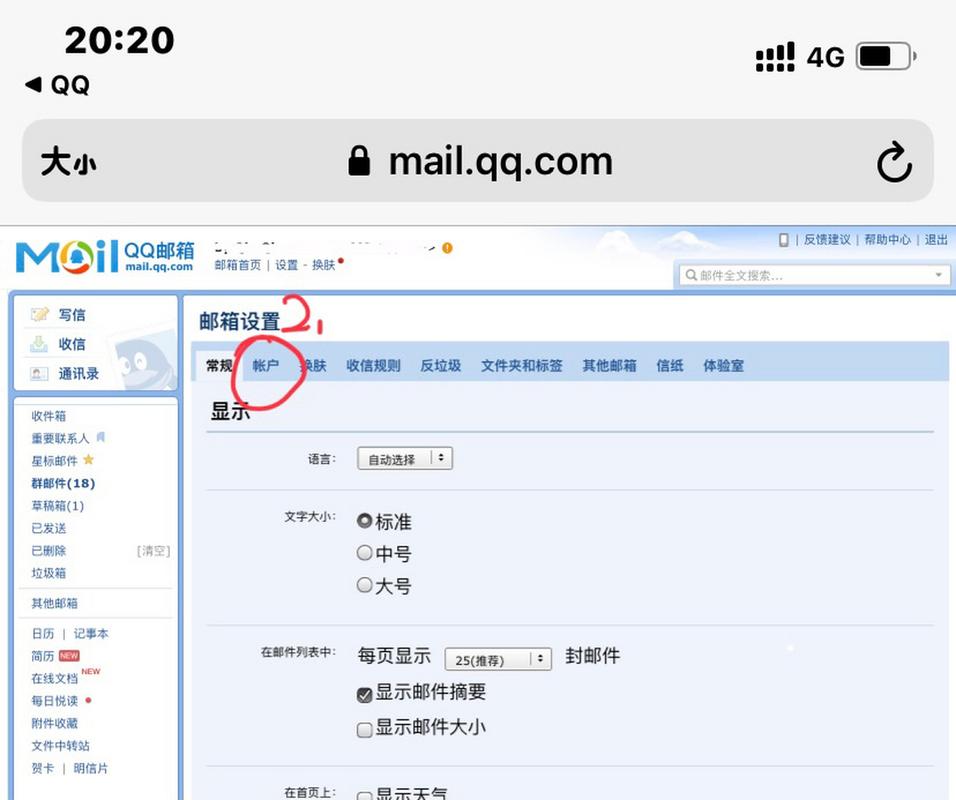Click the 邮件全文搜索 search field
Image resolution: width=956 pixels, height=800 pixels.
pos(815,275)
